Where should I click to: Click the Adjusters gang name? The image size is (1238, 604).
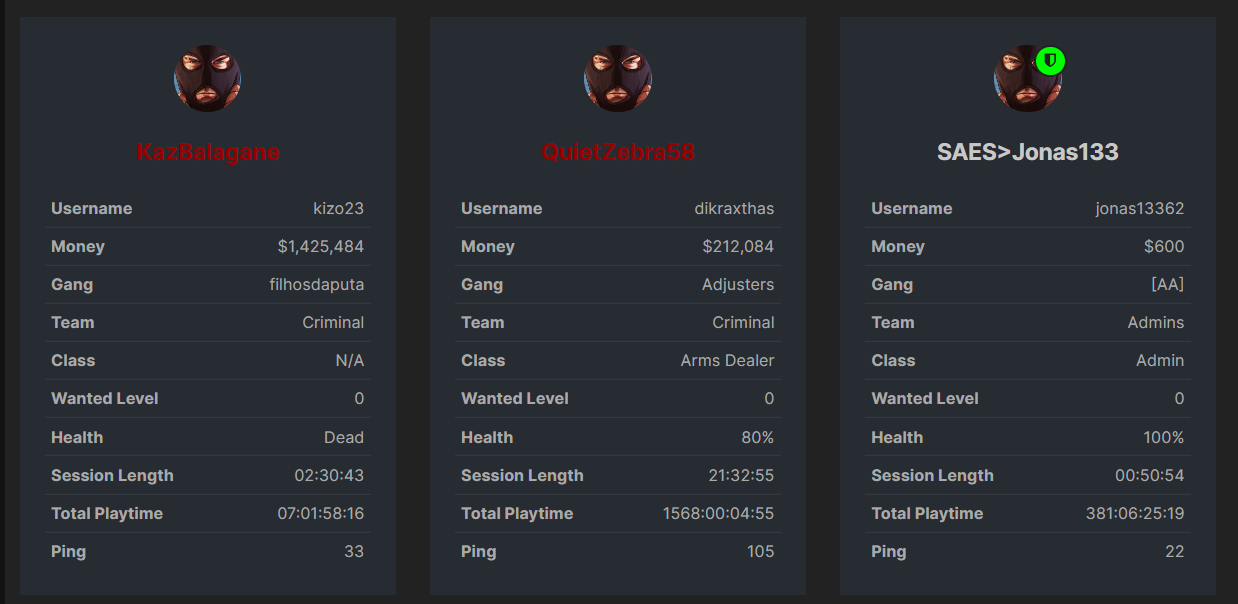[x=738, y=284]
